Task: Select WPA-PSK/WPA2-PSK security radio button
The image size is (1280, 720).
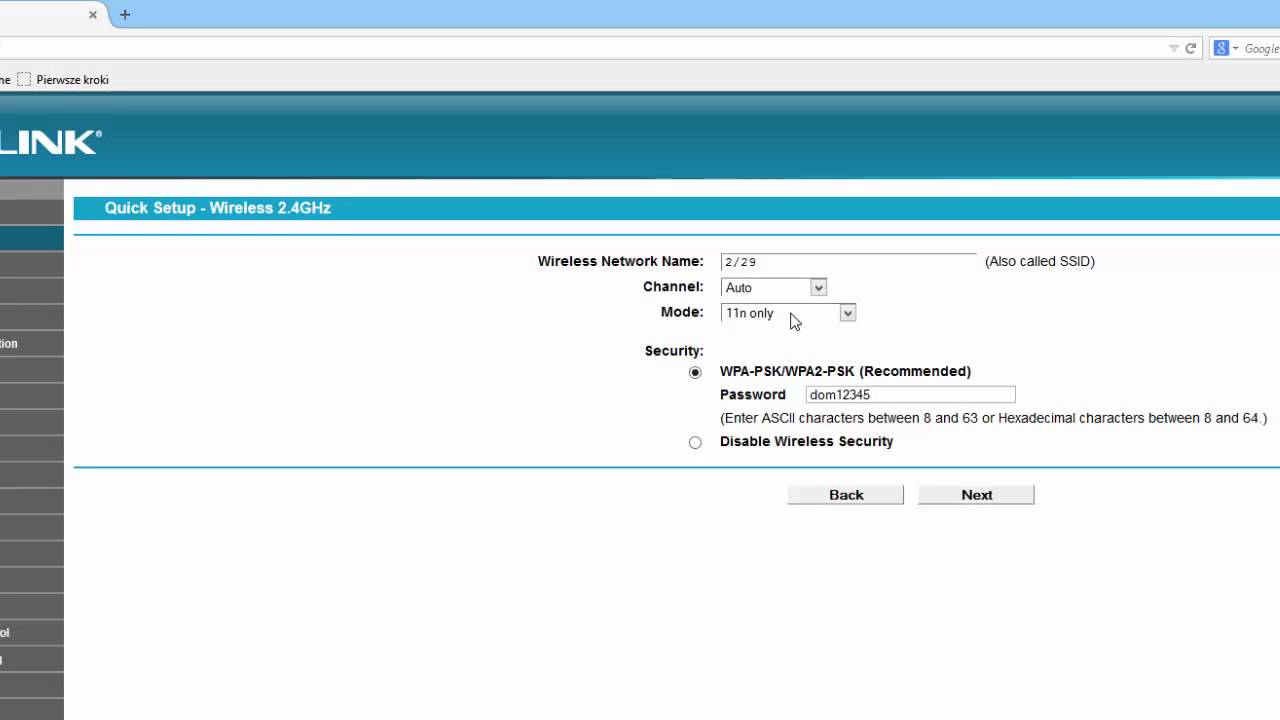Action: click(695, 372)
